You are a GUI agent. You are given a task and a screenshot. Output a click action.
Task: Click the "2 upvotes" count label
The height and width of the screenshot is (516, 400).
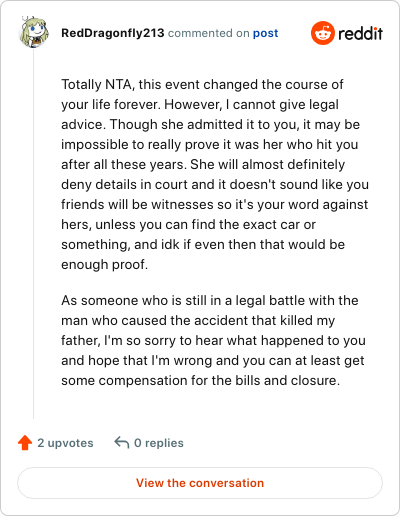click(65, 443)
